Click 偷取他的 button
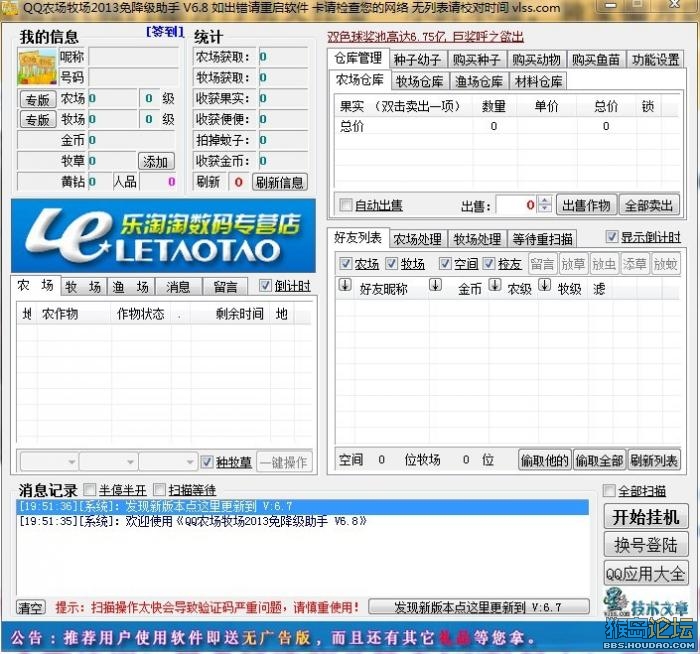The width and height of the screenshot is (700, 654). (545, 460)
